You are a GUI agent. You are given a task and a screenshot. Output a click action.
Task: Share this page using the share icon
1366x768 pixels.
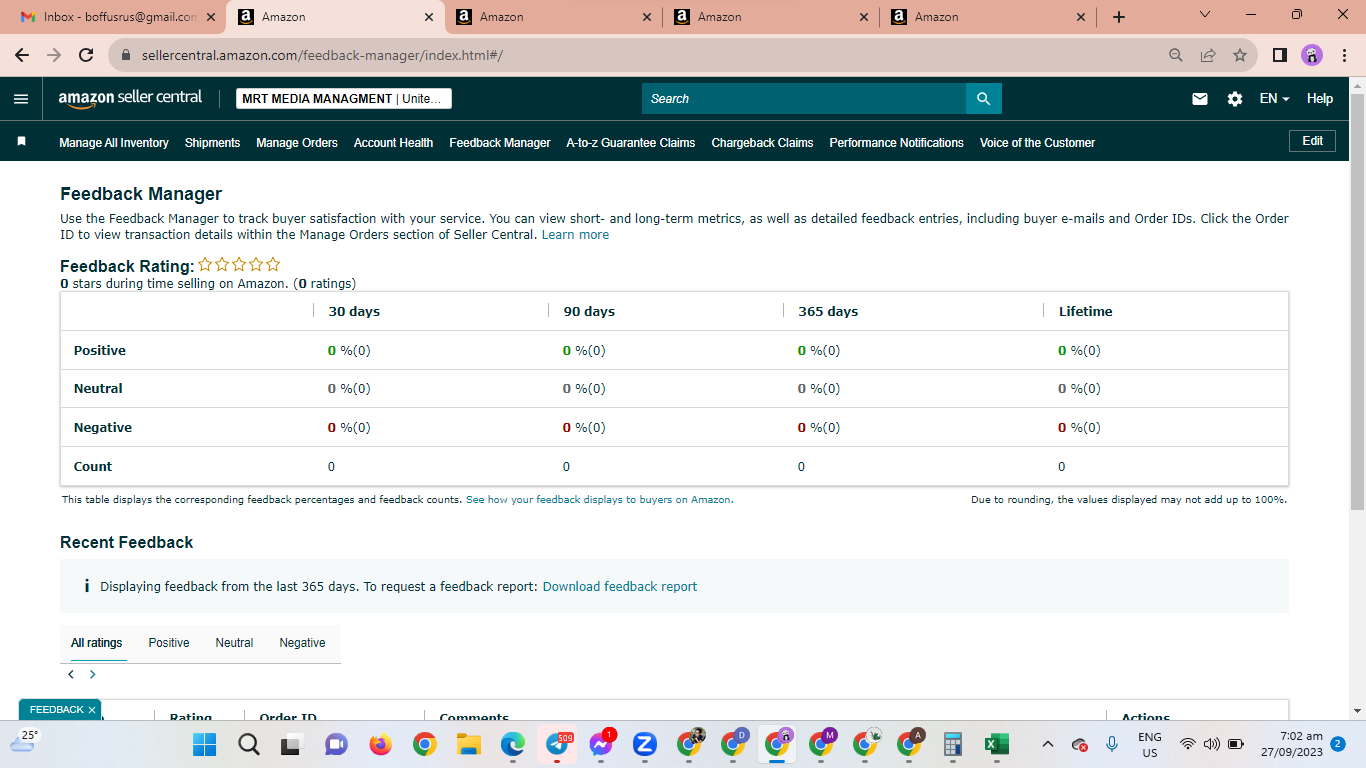tap(1208, 55)
